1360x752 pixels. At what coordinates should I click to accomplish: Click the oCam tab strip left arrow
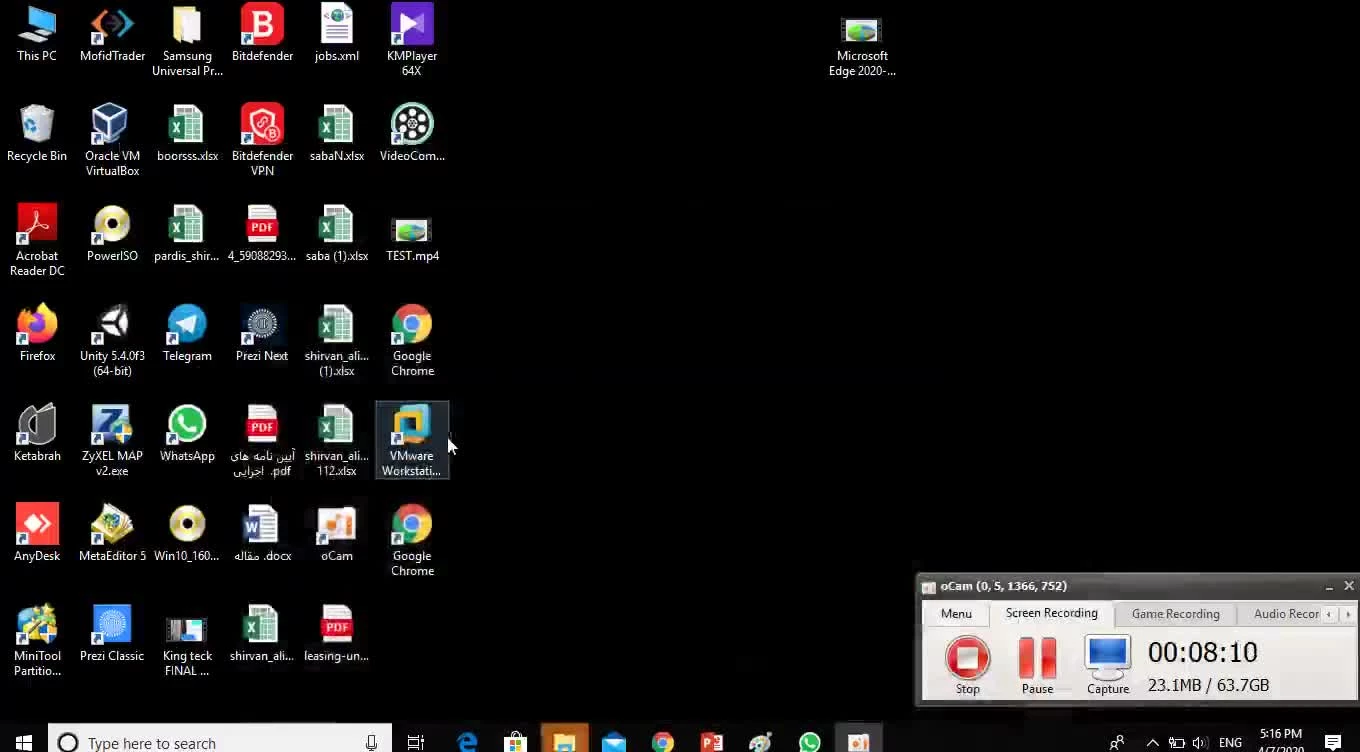(x=1329, y=614)
